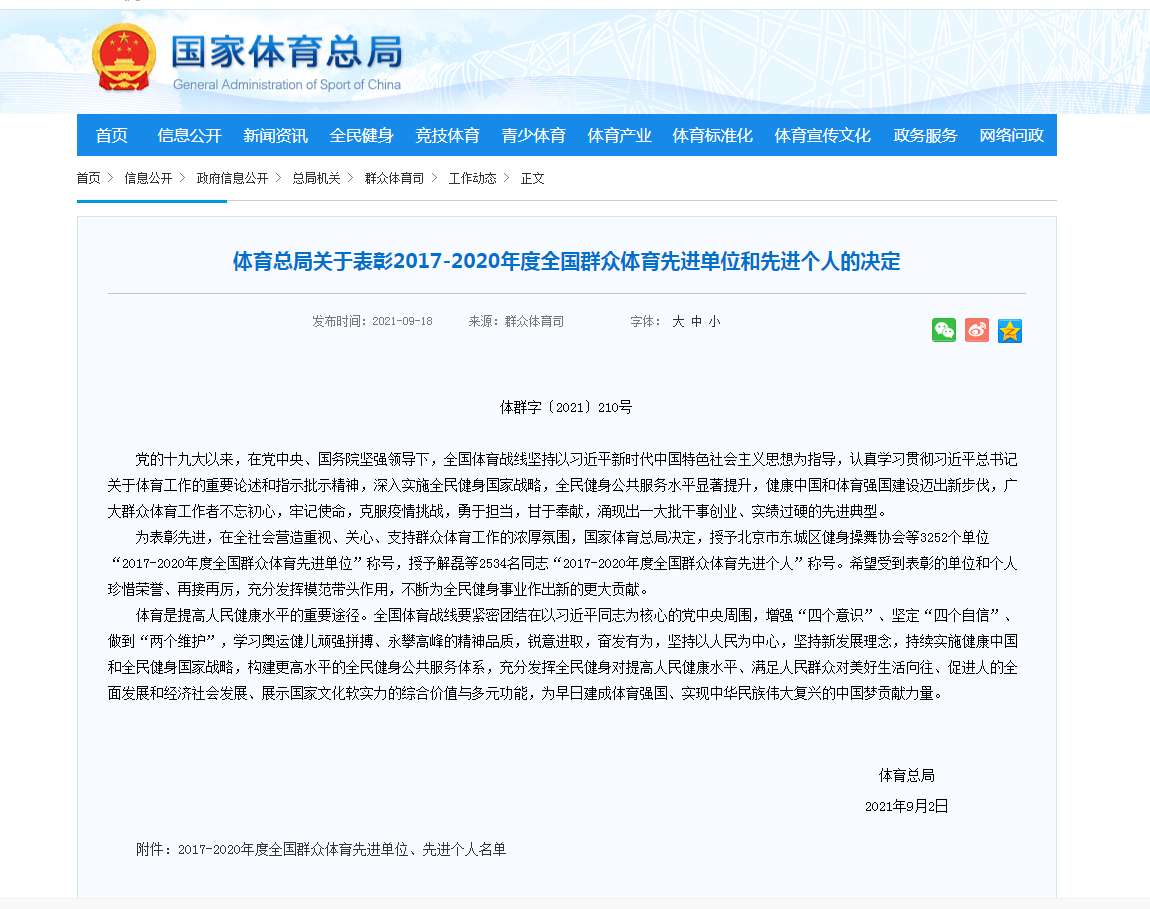Screen dimensions: 1150x909
Task: Click the national emblem logo
Action: point(124,57)
